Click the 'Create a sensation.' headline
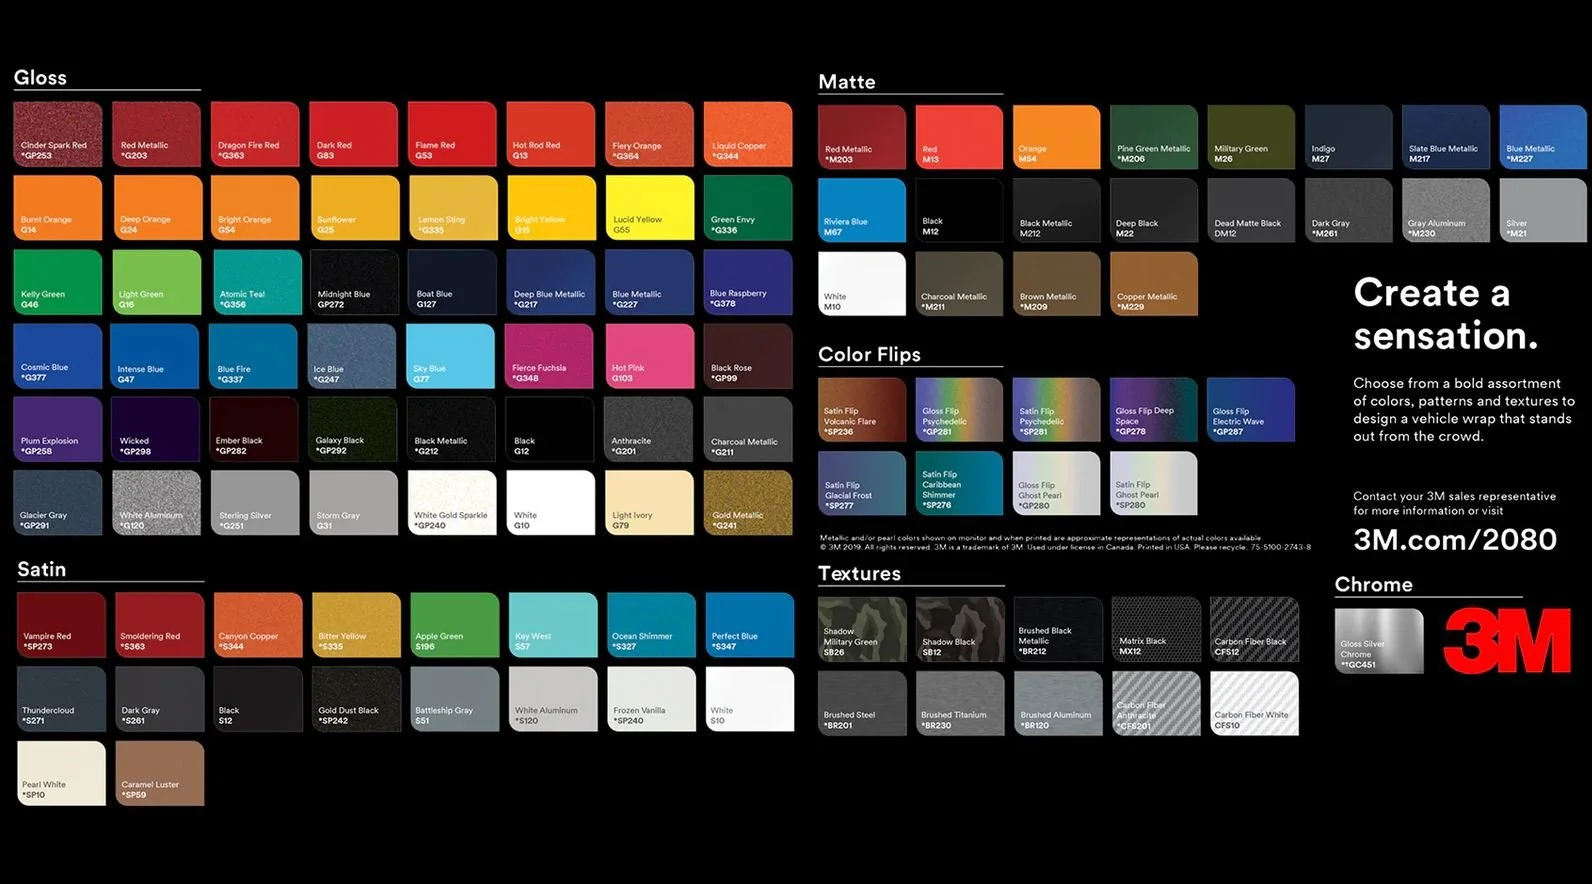This screenshot has width=1592, height=884. click(1446, 314)
